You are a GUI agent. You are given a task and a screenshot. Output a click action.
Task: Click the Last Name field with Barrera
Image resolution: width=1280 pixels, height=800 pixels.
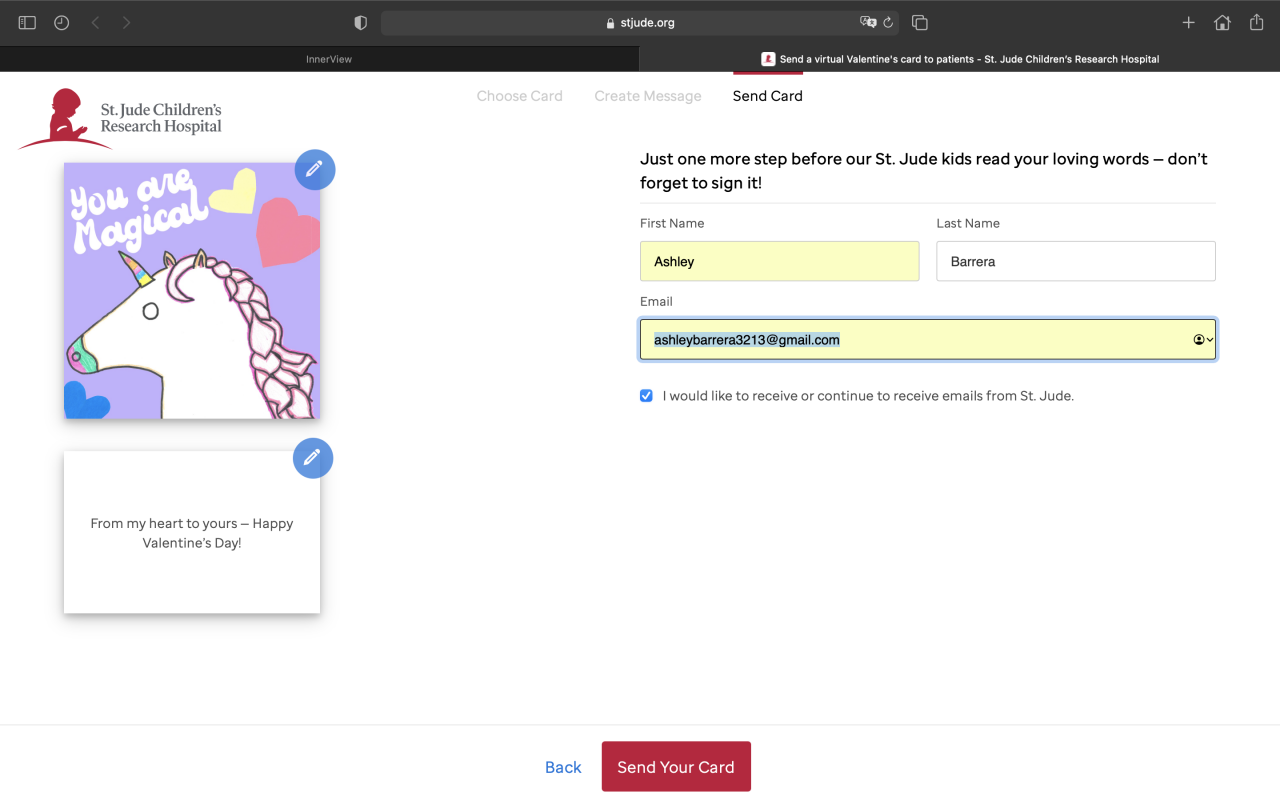(x=1076, y=261)
